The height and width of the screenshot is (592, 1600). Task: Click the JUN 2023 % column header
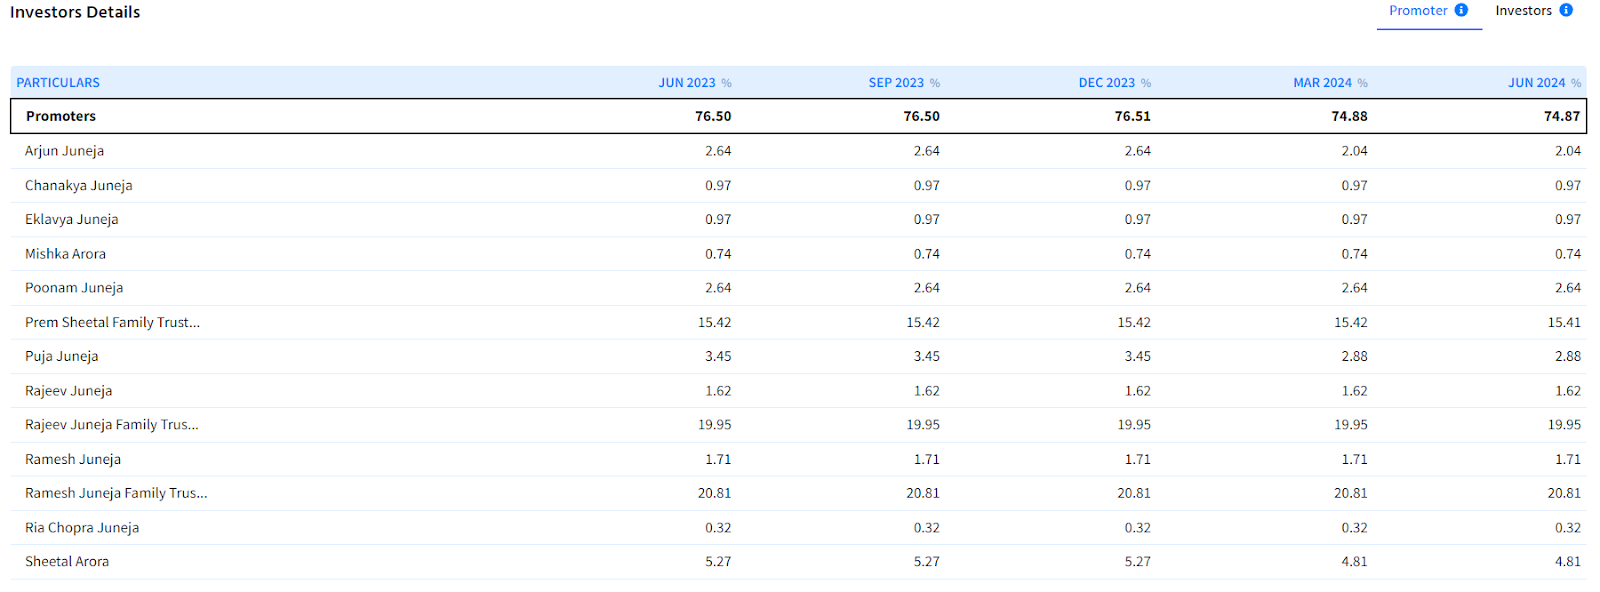pyautogui.click(x=694, y=83)
